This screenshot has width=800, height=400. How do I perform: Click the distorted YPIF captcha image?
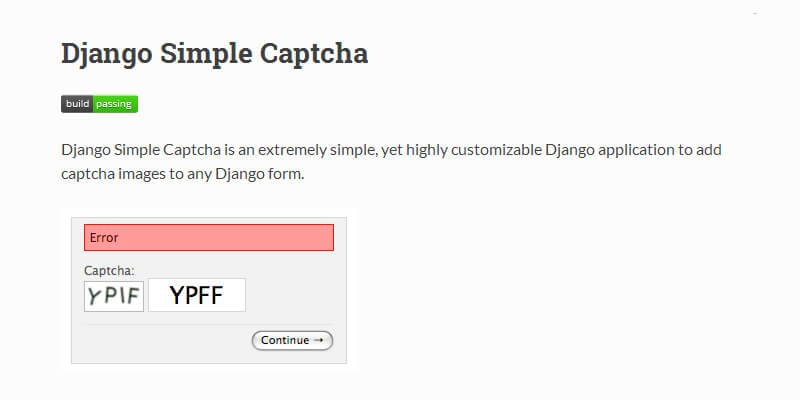click(x=114, y=295)
